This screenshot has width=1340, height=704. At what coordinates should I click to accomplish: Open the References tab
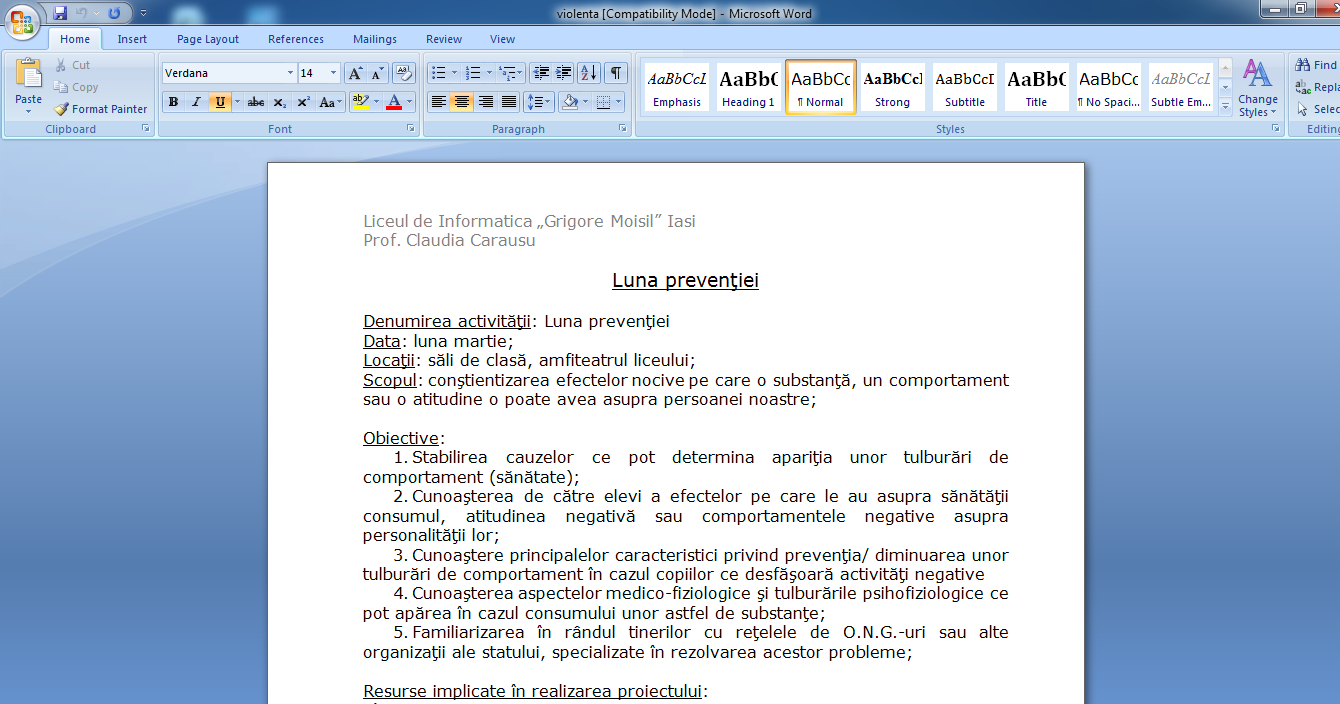[x=296, y=39]
